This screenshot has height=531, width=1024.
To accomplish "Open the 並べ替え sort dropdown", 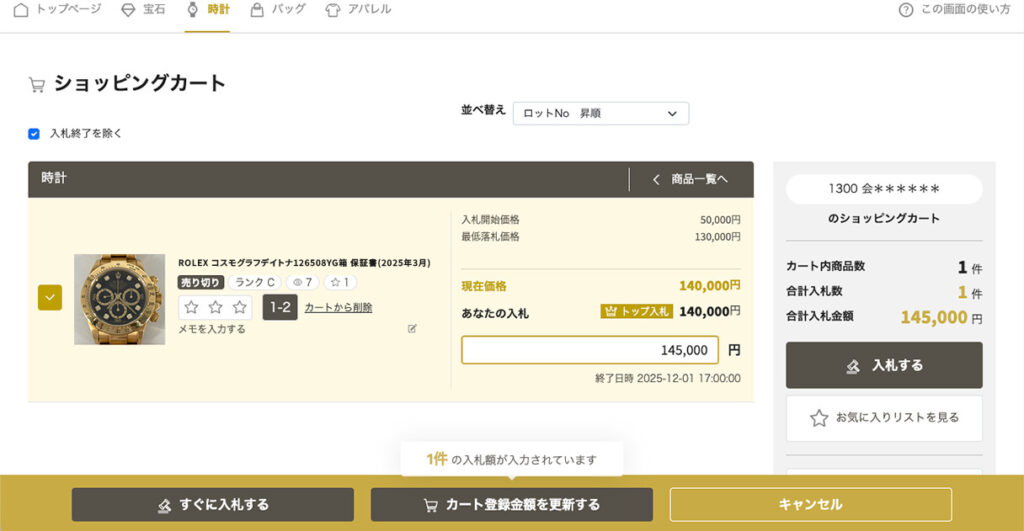I will 600,114.
